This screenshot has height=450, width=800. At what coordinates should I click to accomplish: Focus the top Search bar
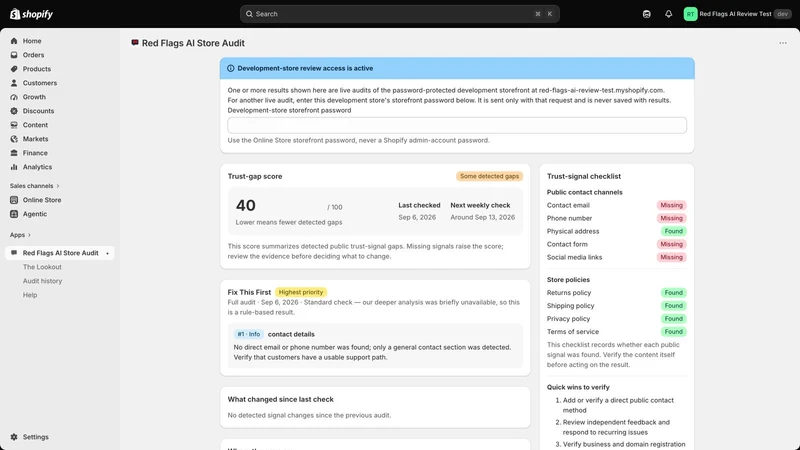pyautogui.click(x=399, y=14)
